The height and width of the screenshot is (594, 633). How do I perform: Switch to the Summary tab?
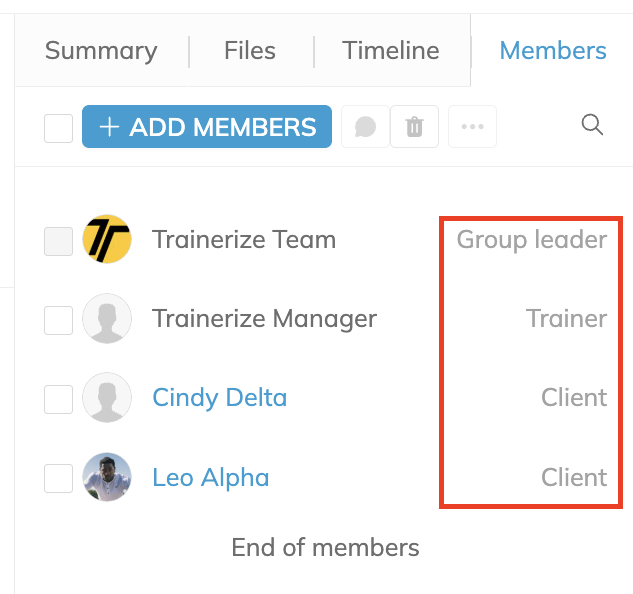click(101, 51)
